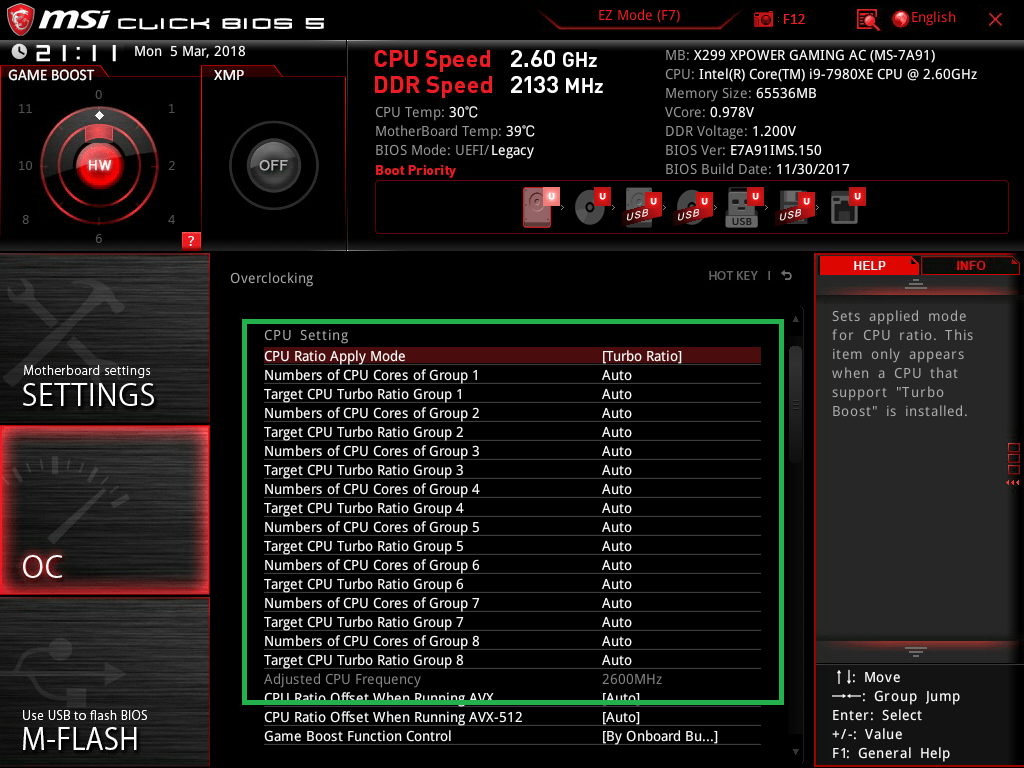
Task: Select Target CPU Turbo Ratio Group 7
Action: tap(512, 621)
